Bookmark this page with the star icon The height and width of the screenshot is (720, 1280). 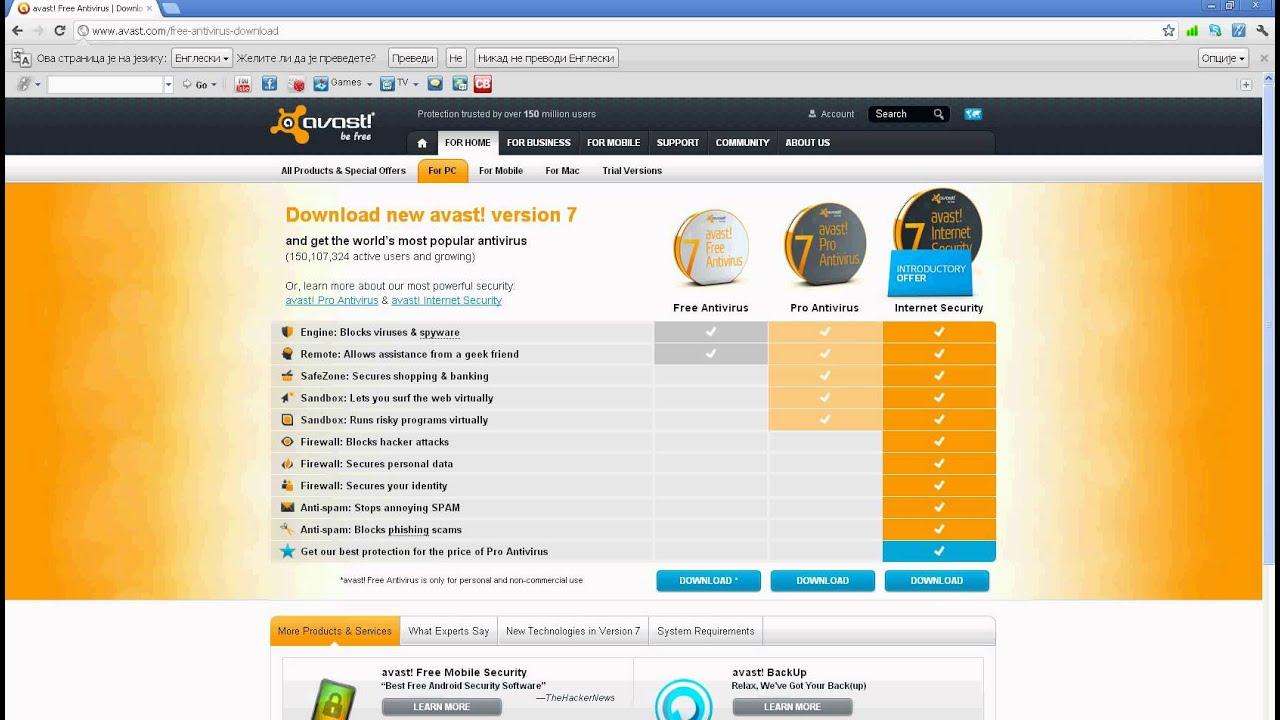tap(1168, 31)
